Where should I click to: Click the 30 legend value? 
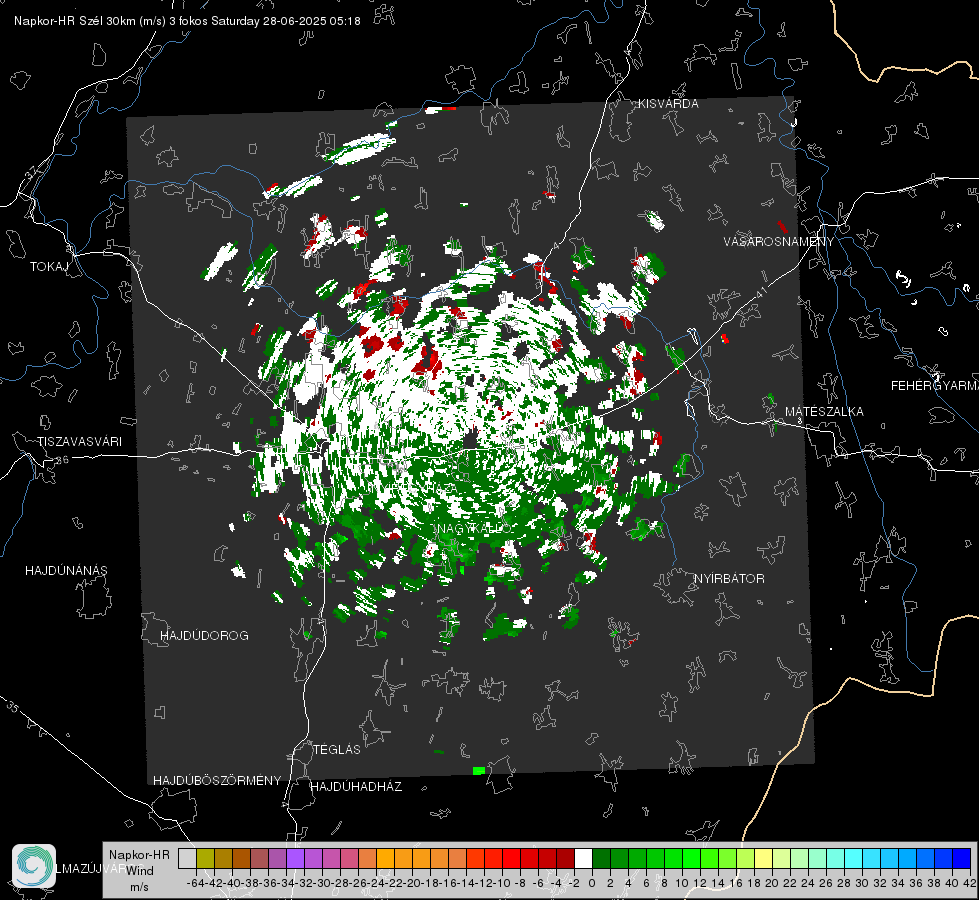pyautogui.click(x=862, y=883)
